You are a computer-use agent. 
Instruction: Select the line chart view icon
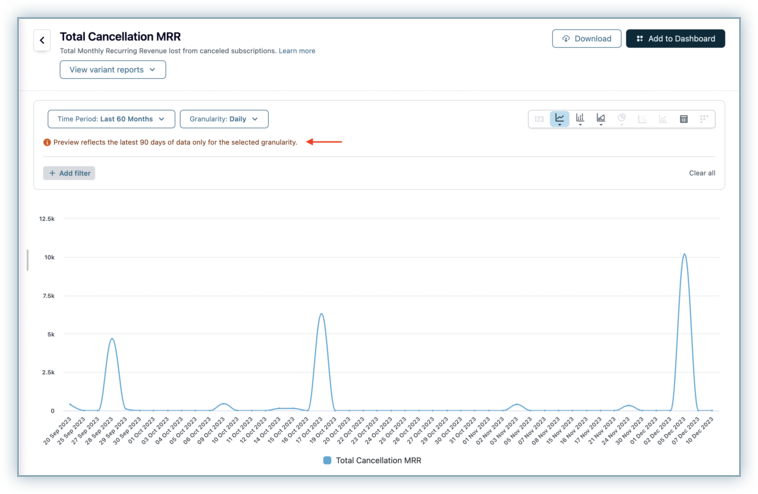point(560,119)
